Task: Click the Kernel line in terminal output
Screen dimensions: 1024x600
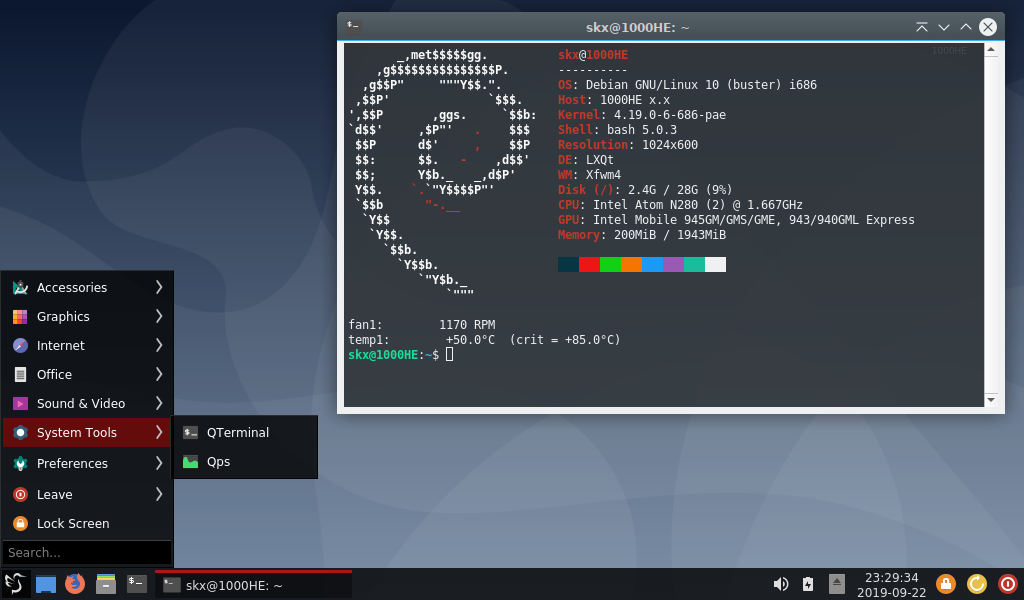Action: tap(641, 115)
